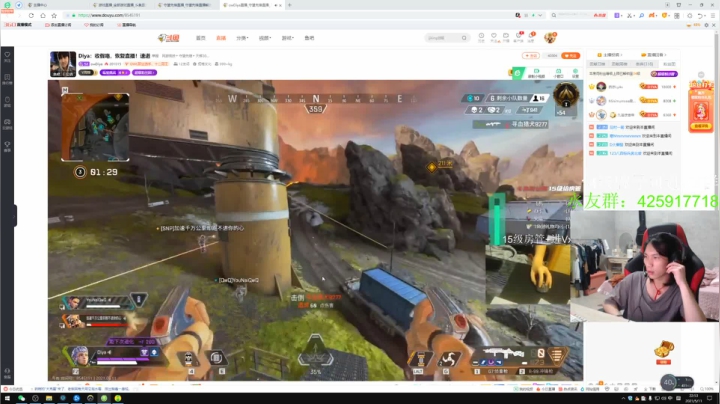This screenshot has height=404, width=720.
Task: Open the browser hamburger menu icon
Action: coord(713,15)
